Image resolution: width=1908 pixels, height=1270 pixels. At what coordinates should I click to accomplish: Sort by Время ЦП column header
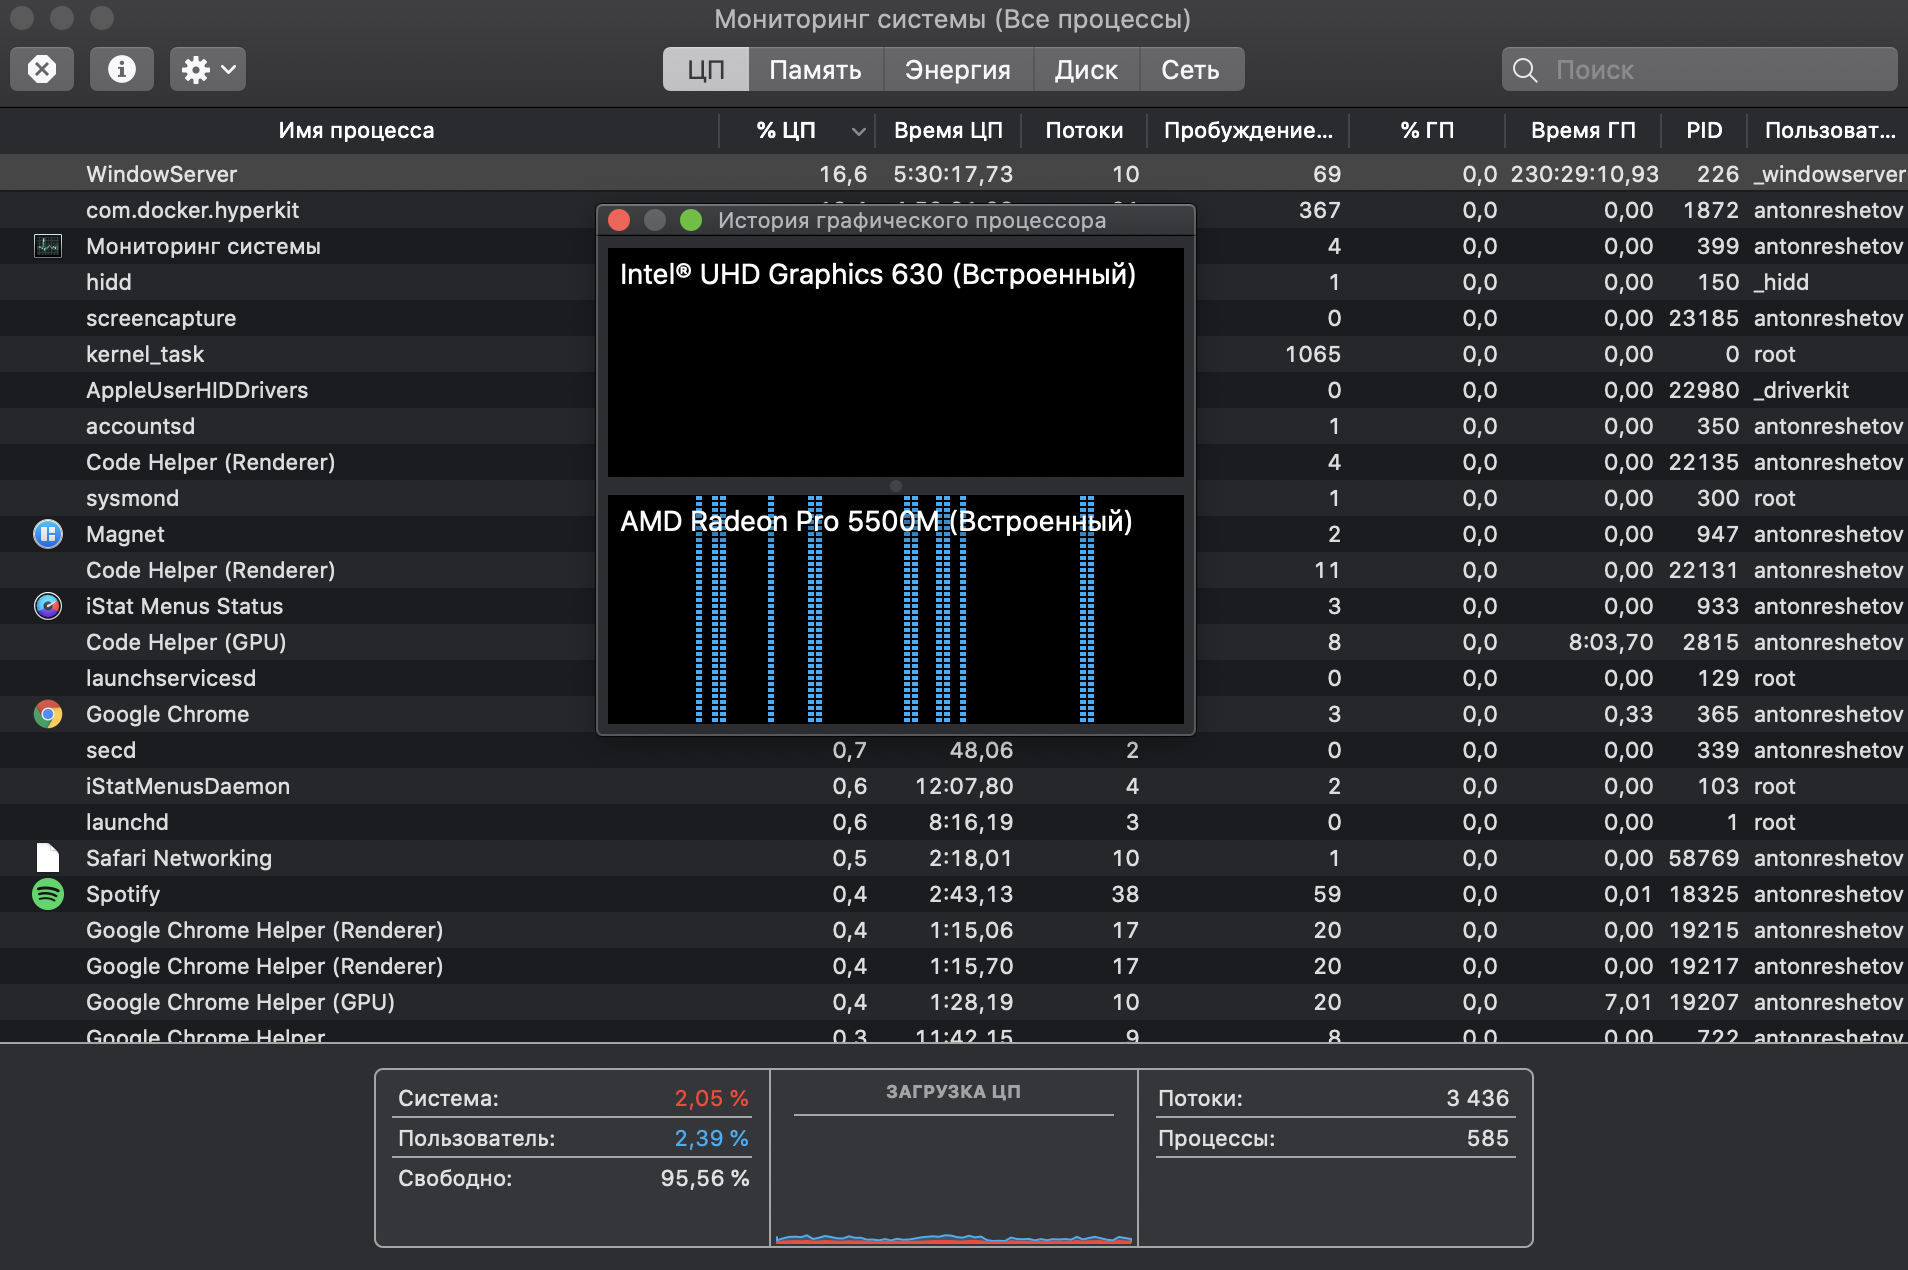coord(948,130)
